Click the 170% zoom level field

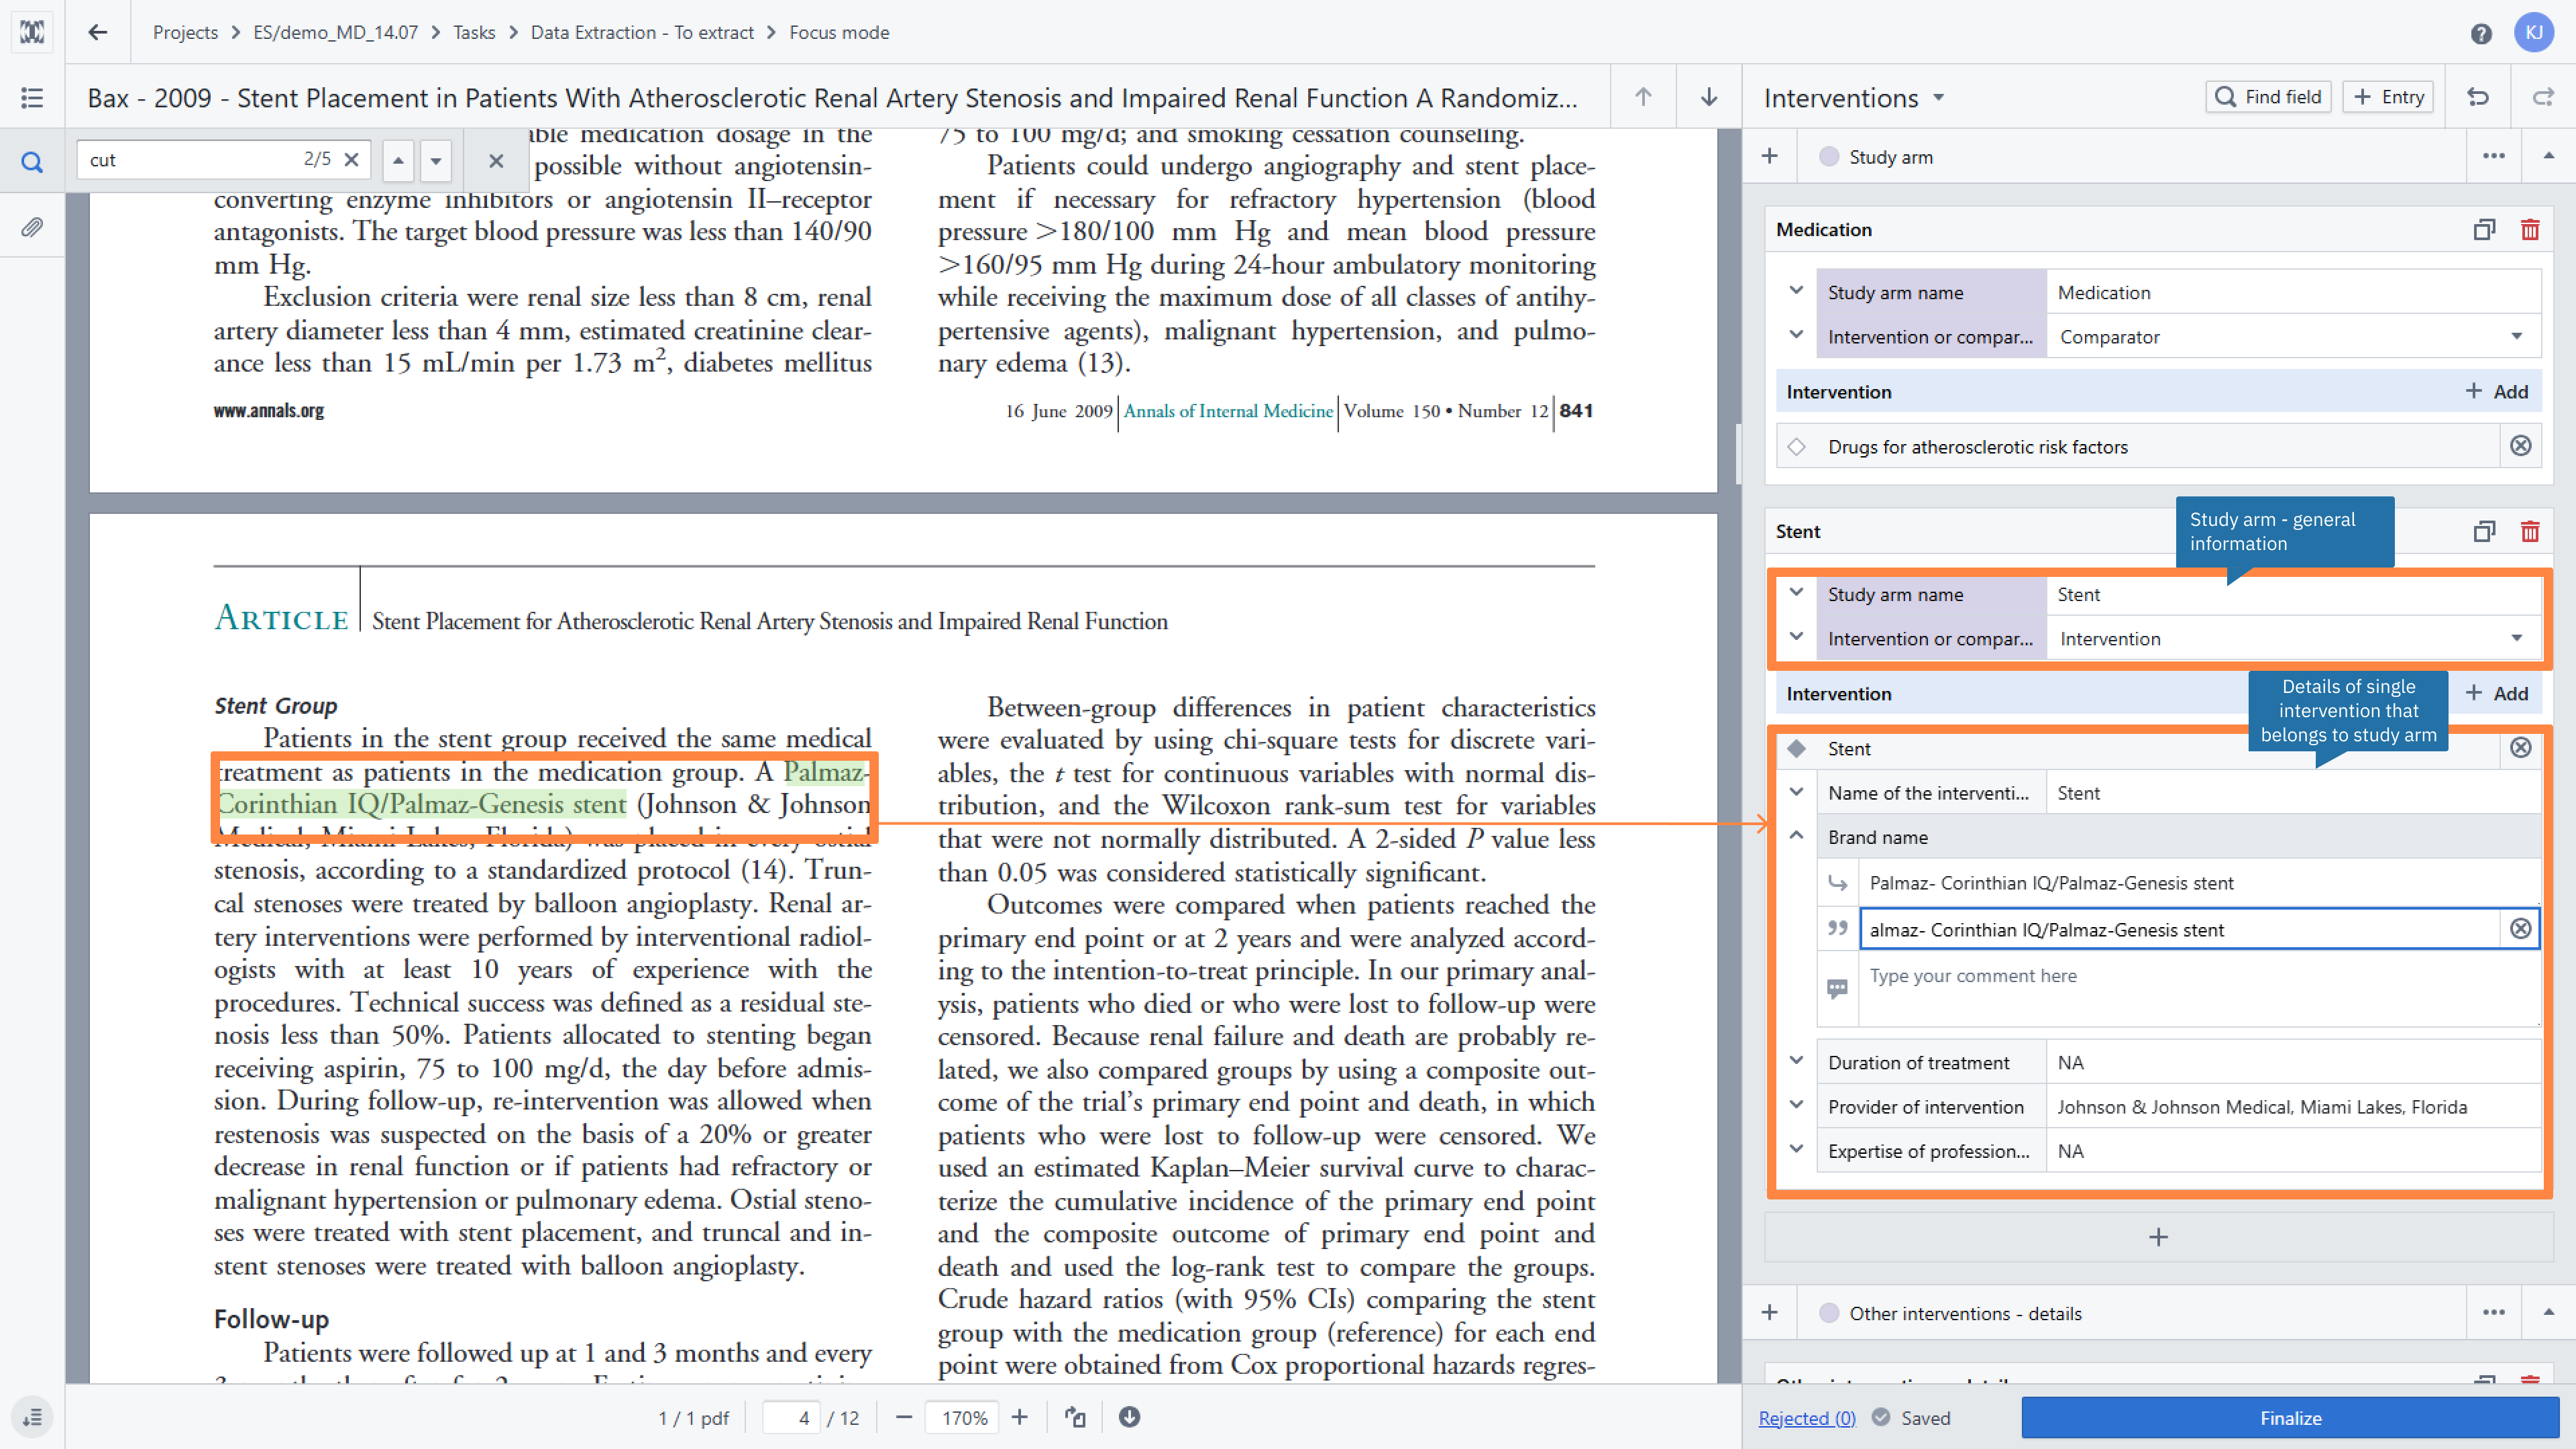962,1418
